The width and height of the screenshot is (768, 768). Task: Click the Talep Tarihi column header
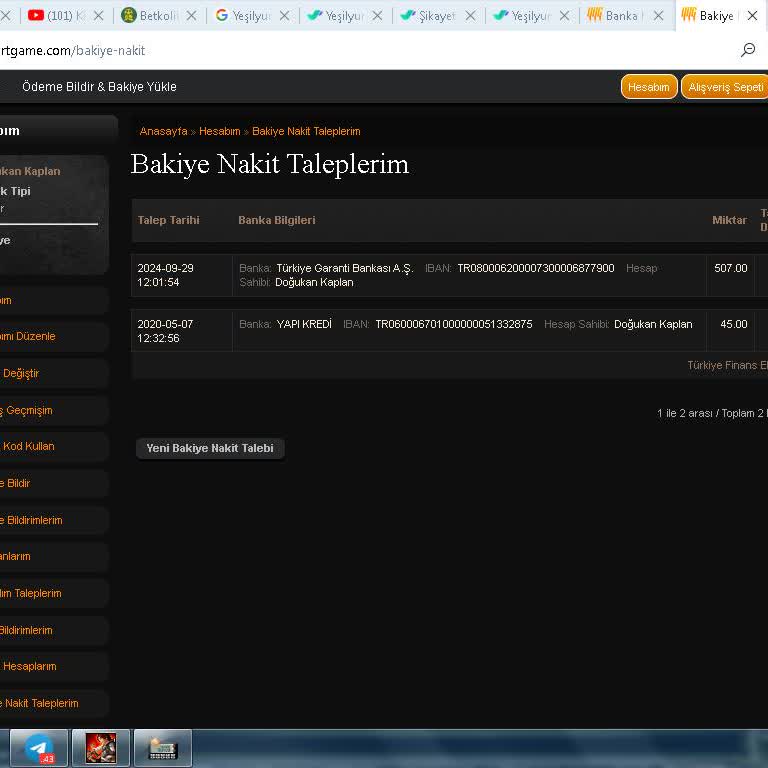[168, 220]
